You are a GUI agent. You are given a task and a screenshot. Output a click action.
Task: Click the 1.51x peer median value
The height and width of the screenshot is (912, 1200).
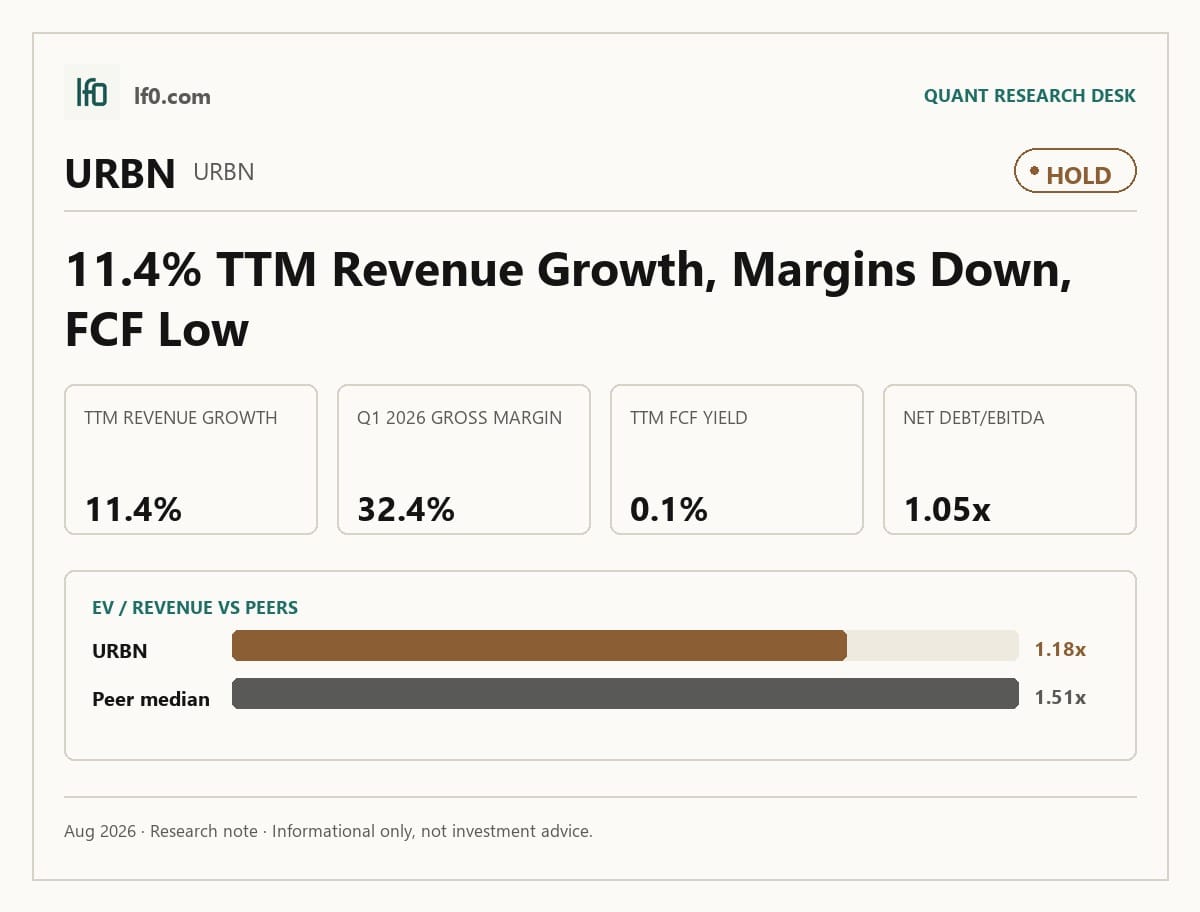point(1060,697)
